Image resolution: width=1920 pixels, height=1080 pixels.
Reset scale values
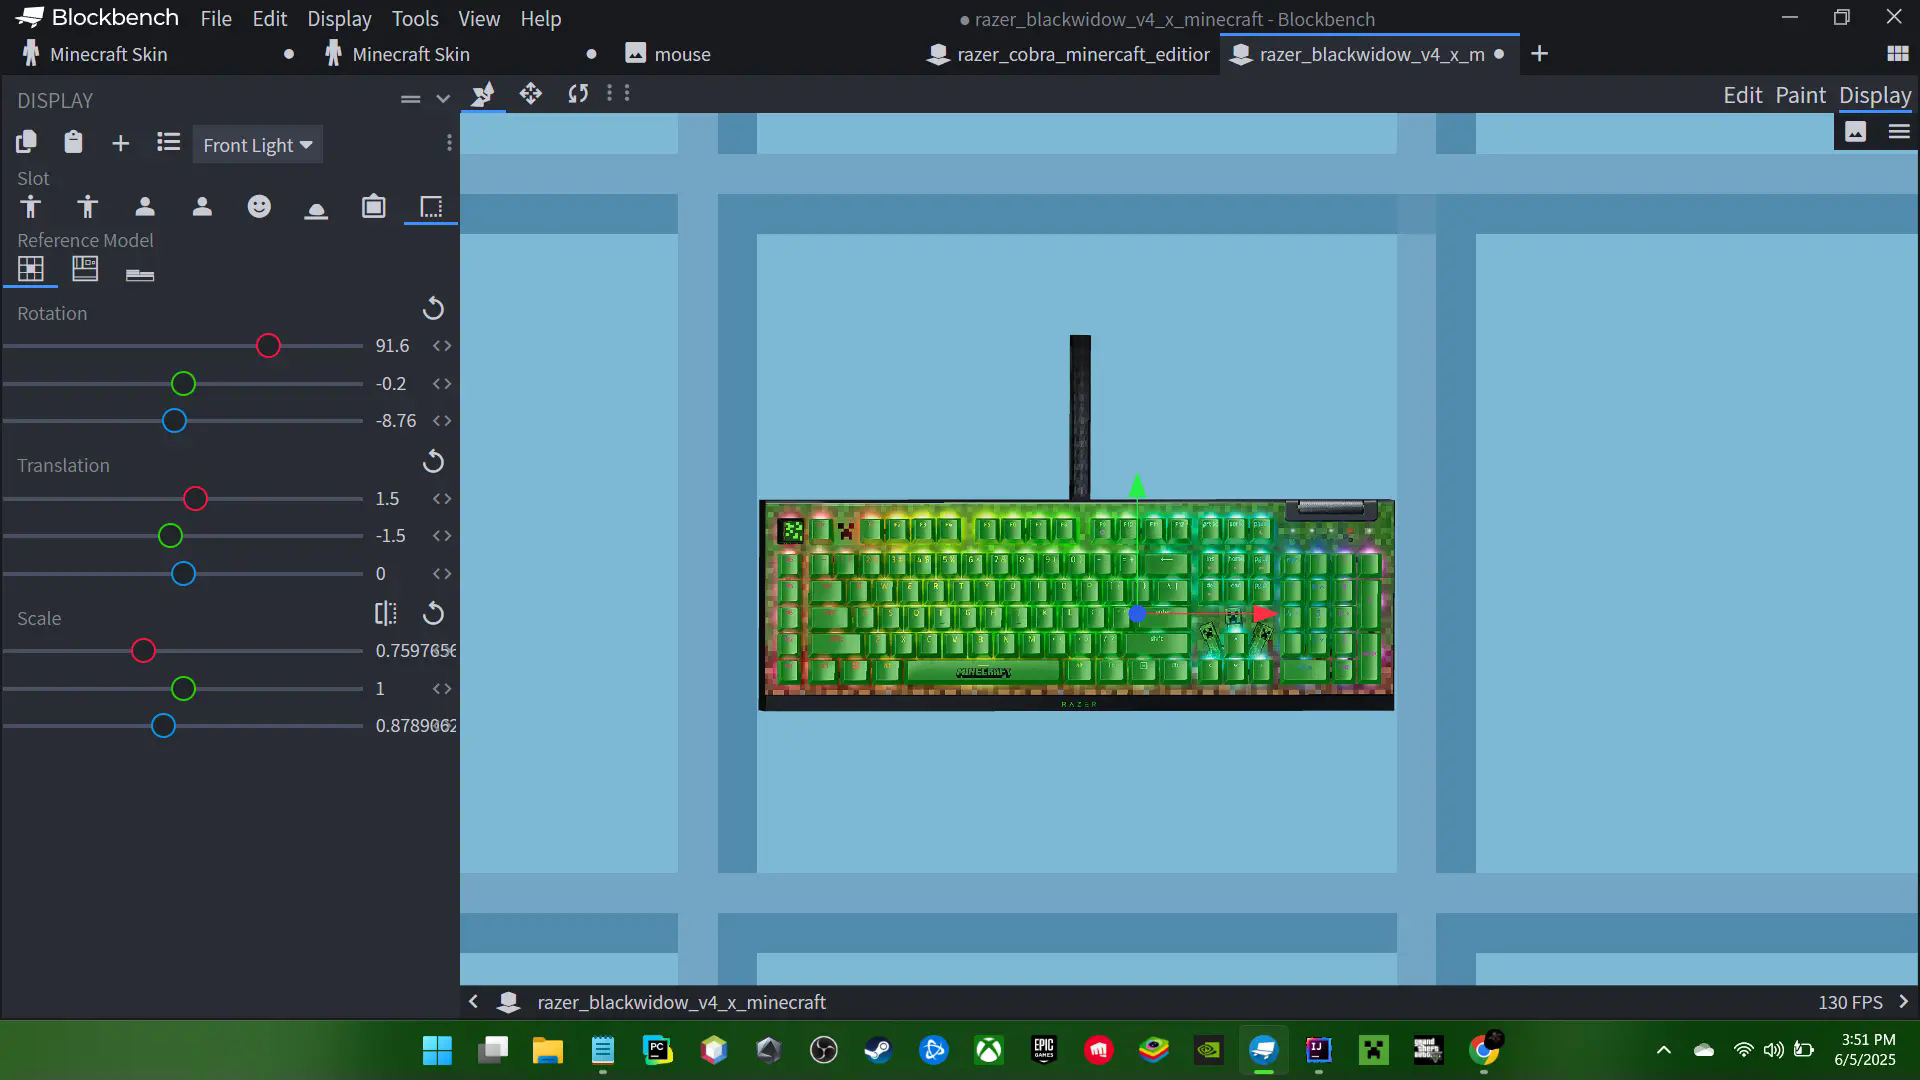point(433,614)
